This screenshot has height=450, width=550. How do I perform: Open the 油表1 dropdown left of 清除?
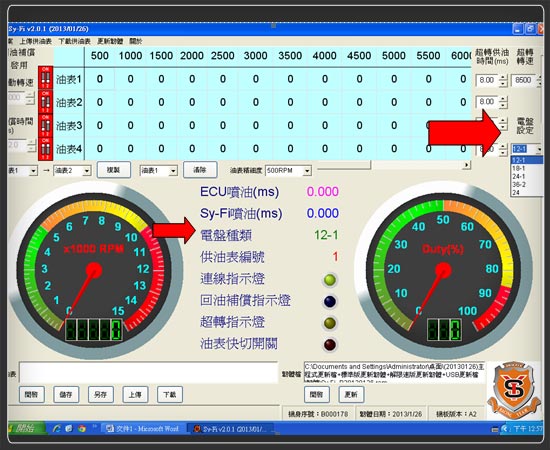click(159, 171)
